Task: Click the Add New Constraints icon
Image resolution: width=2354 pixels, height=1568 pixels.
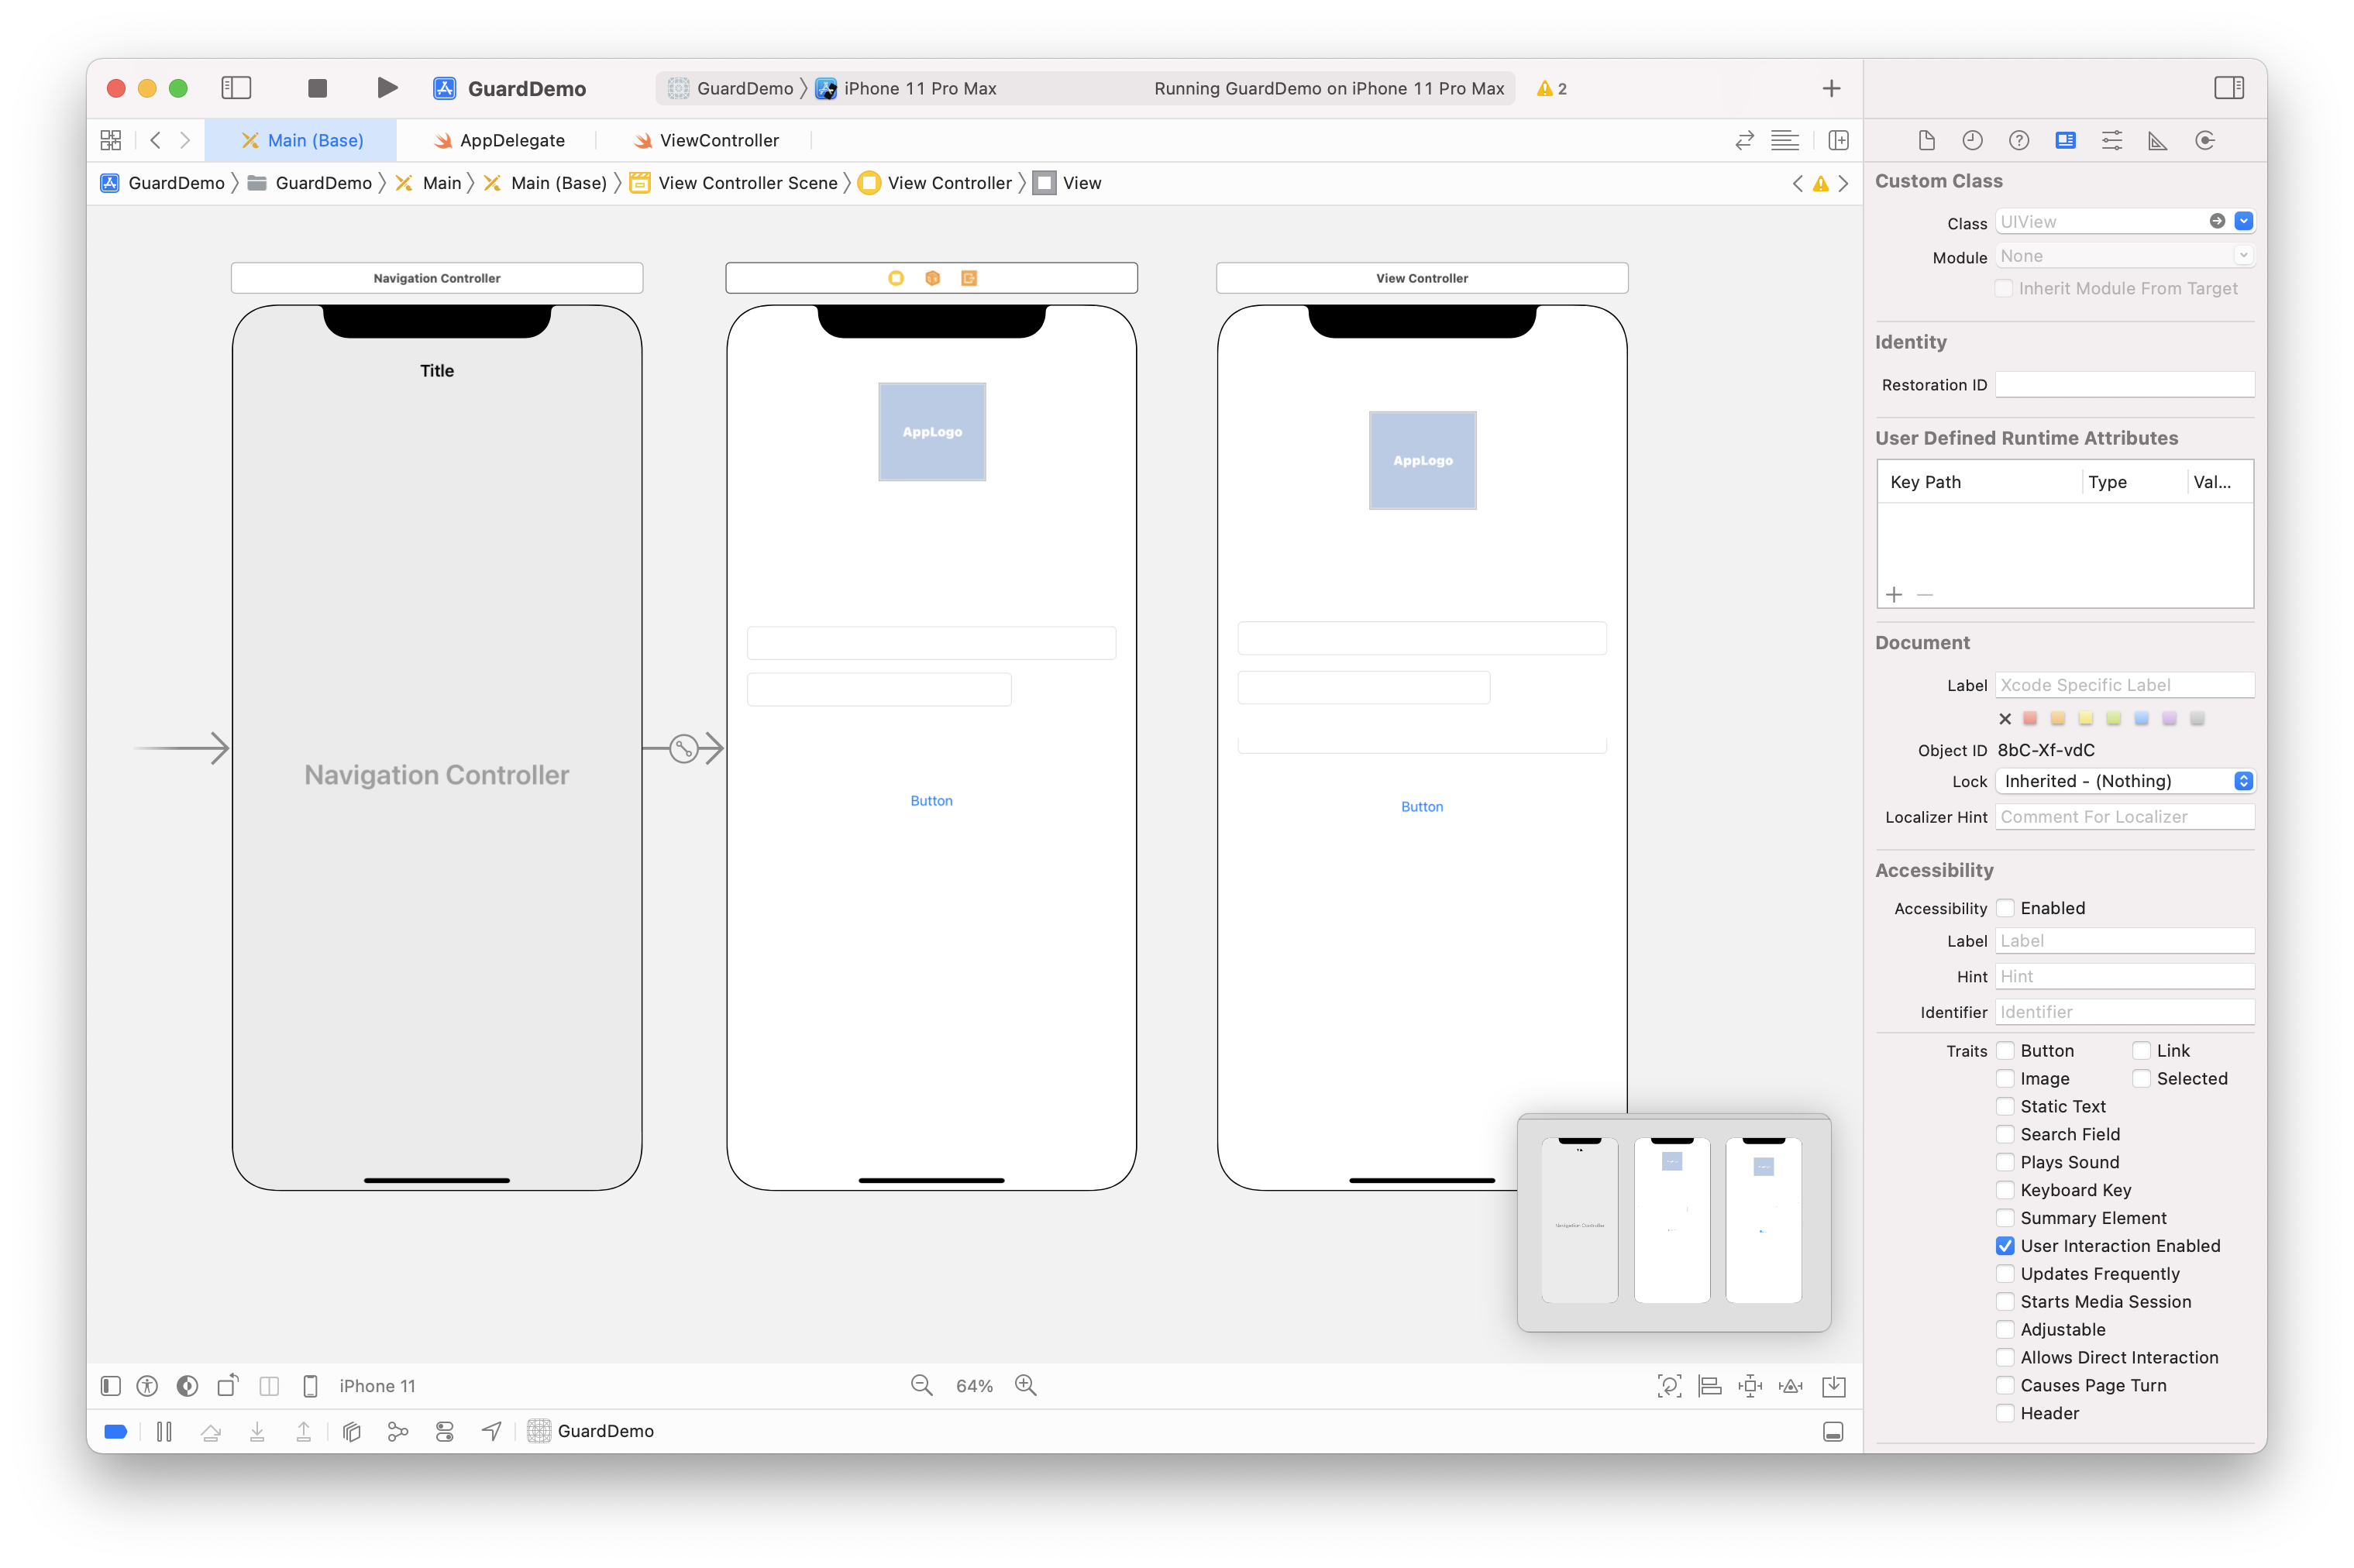Action: [x=1750, y=1385]
